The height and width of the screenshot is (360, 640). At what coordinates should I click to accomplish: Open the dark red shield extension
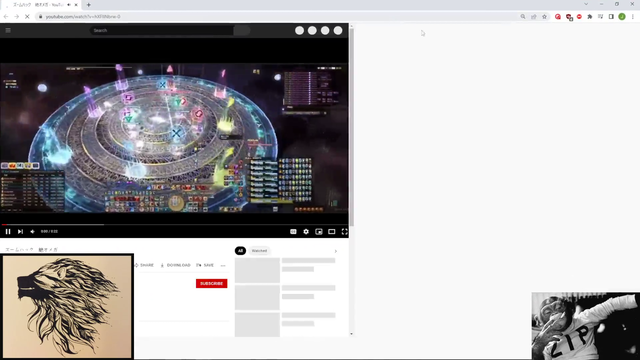pyautogui.click(x=569, y=17)
